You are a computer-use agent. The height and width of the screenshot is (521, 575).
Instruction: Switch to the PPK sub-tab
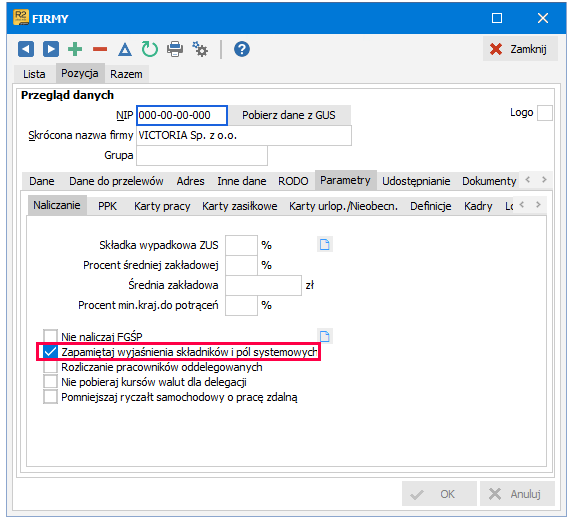[x=107, y=206]
